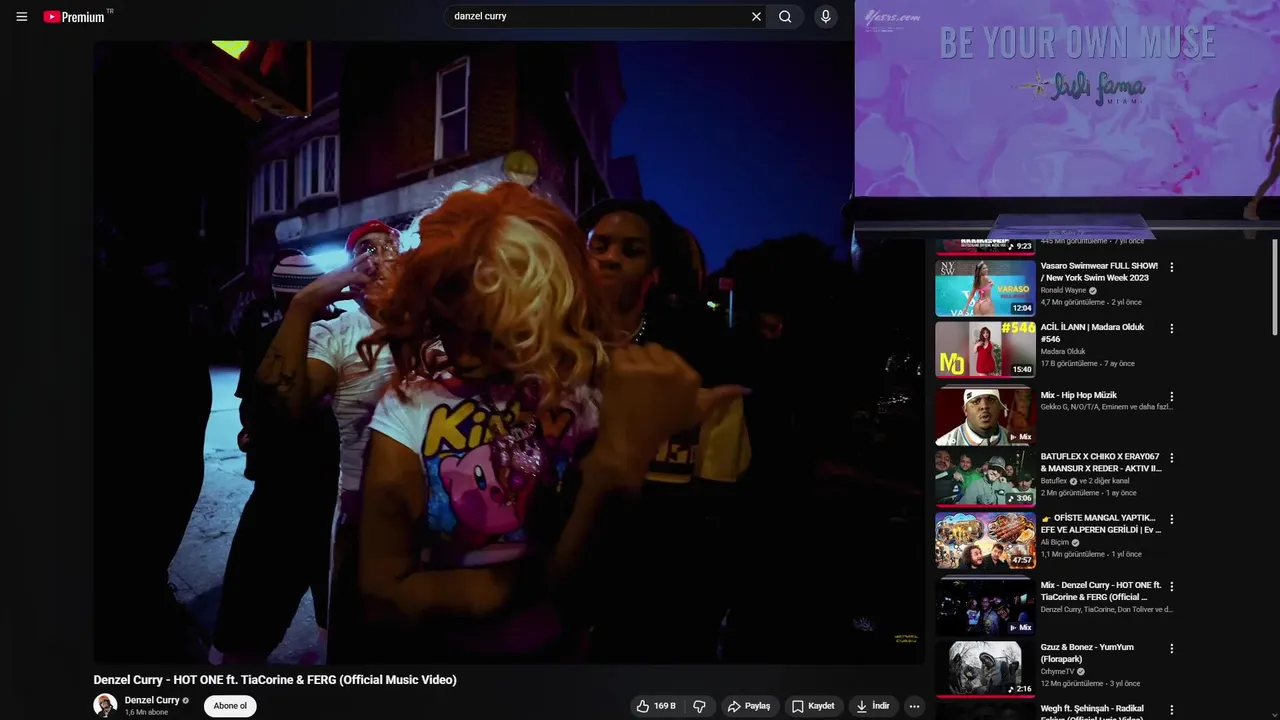Image resolution: width=1280 pixels, height=720 pixels.
Task: Open Gzuz & Bonez - YumYum title
Action: (x=1087, y=653)
